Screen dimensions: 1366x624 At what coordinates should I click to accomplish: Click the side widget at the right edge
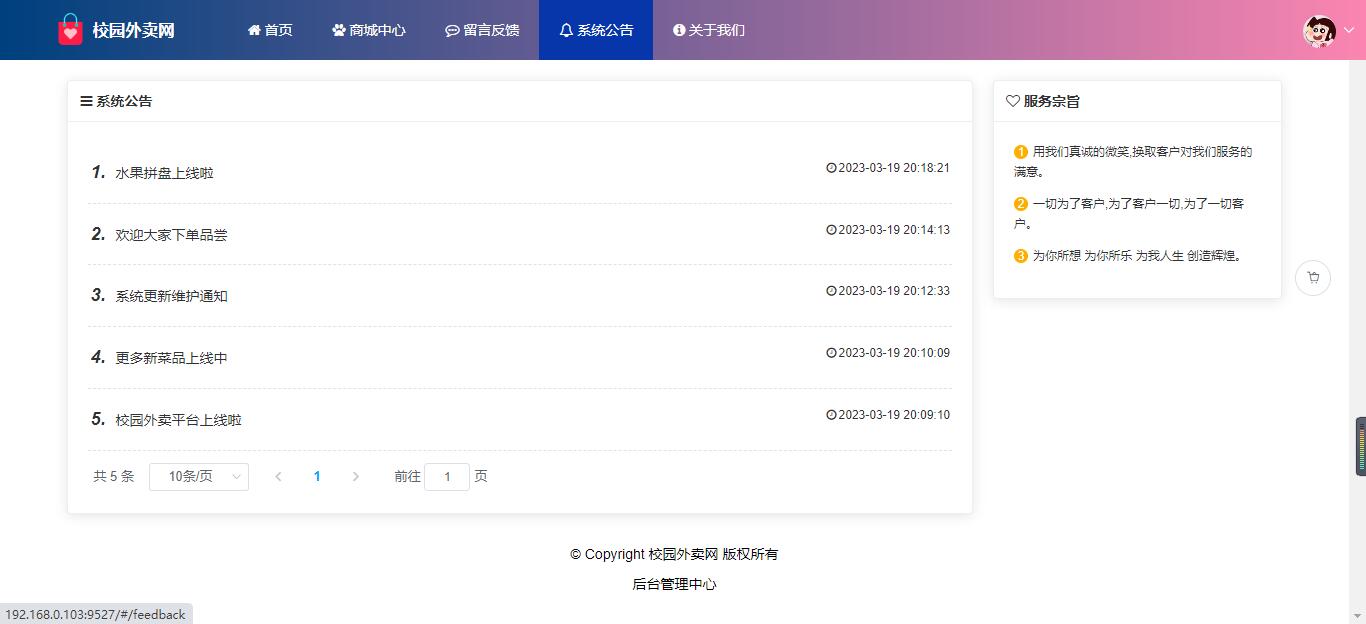1361,446
